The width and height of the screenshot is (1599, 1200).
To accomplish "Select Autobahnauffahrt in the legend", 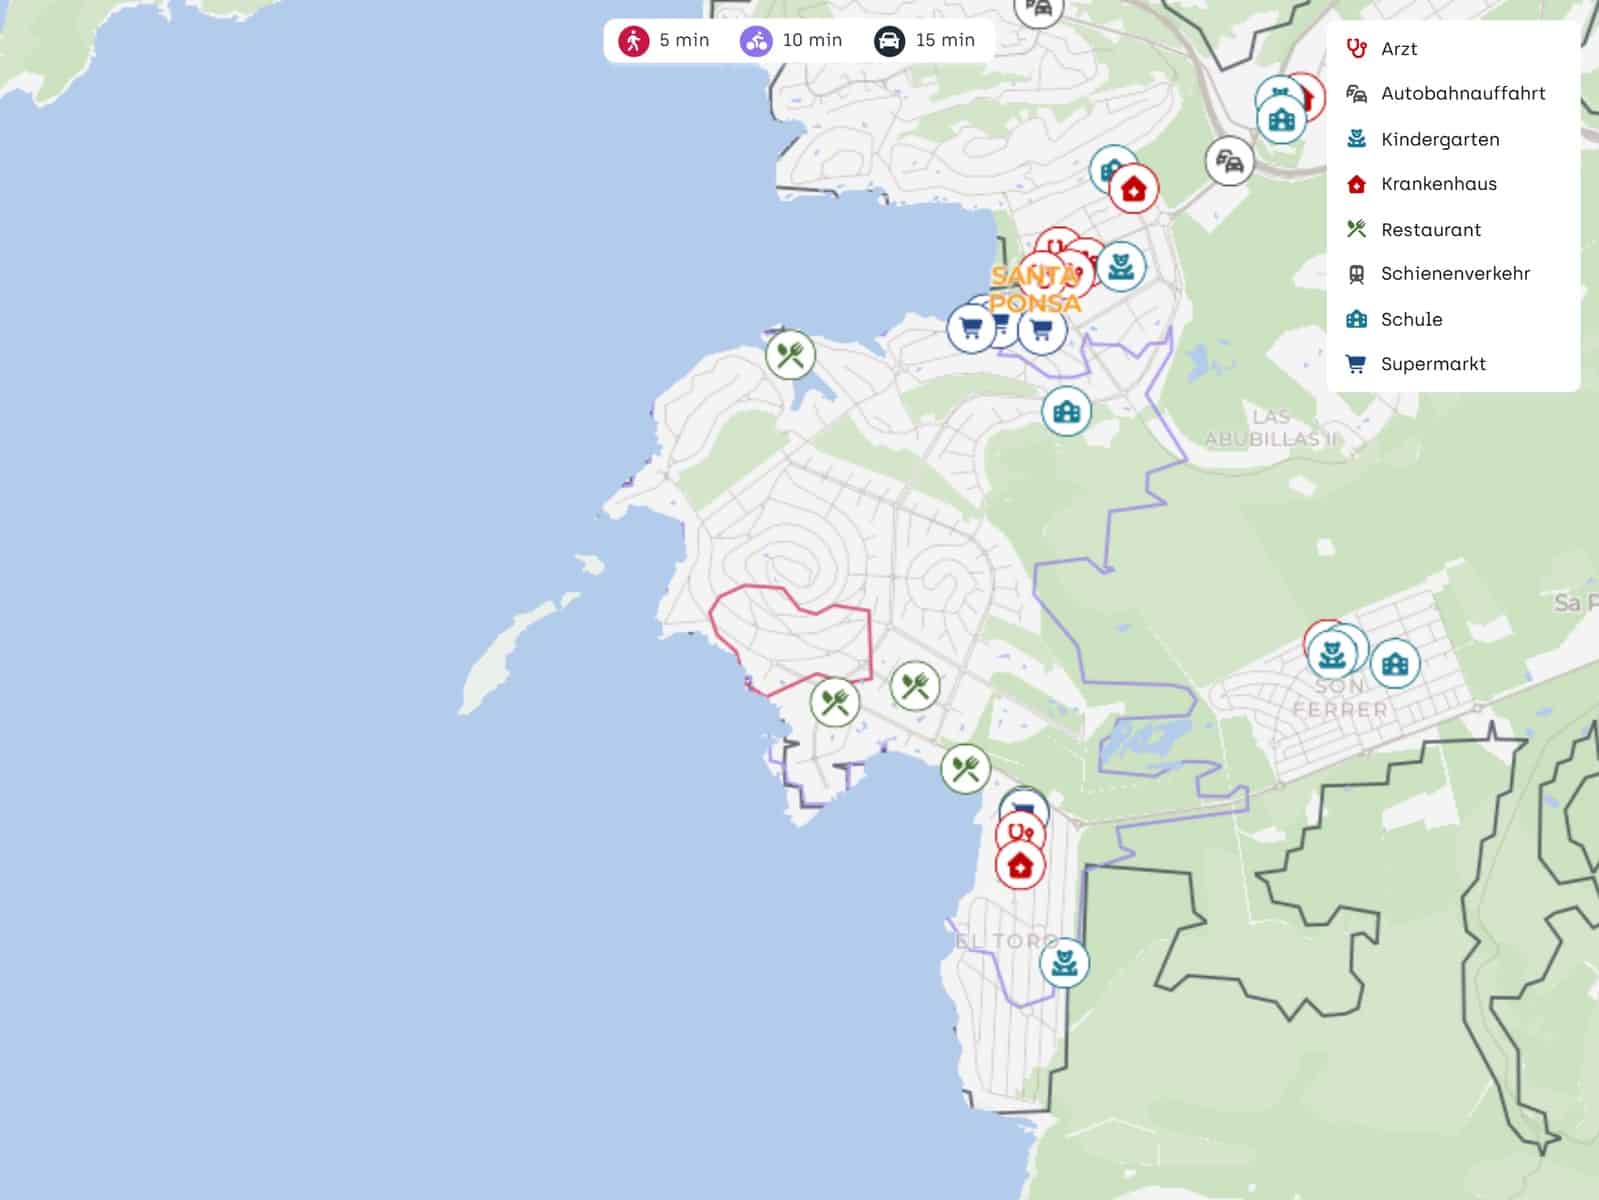I will (1462, 94).
